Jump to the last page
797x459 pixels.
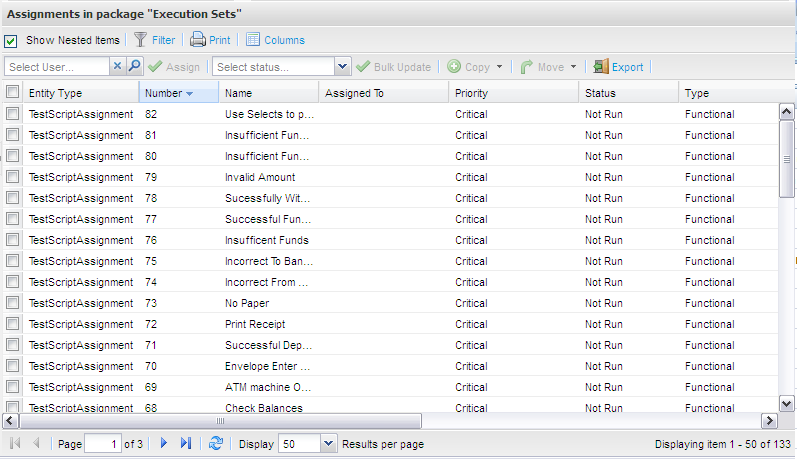186,443
